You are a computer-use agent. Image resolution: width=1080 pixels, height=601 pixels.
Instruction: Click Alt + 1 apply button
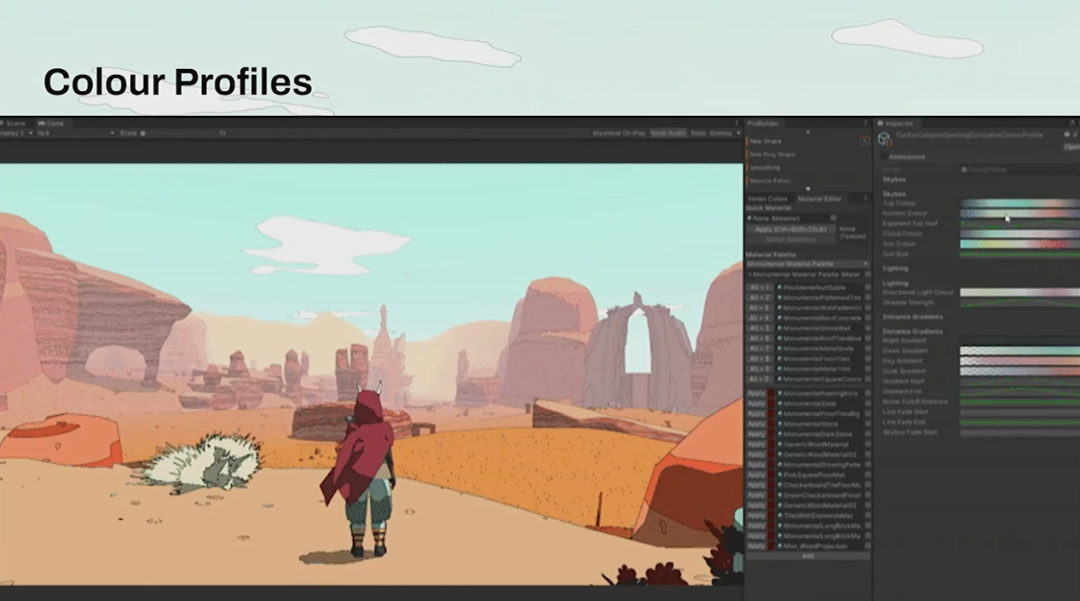(x=760, y=287)
